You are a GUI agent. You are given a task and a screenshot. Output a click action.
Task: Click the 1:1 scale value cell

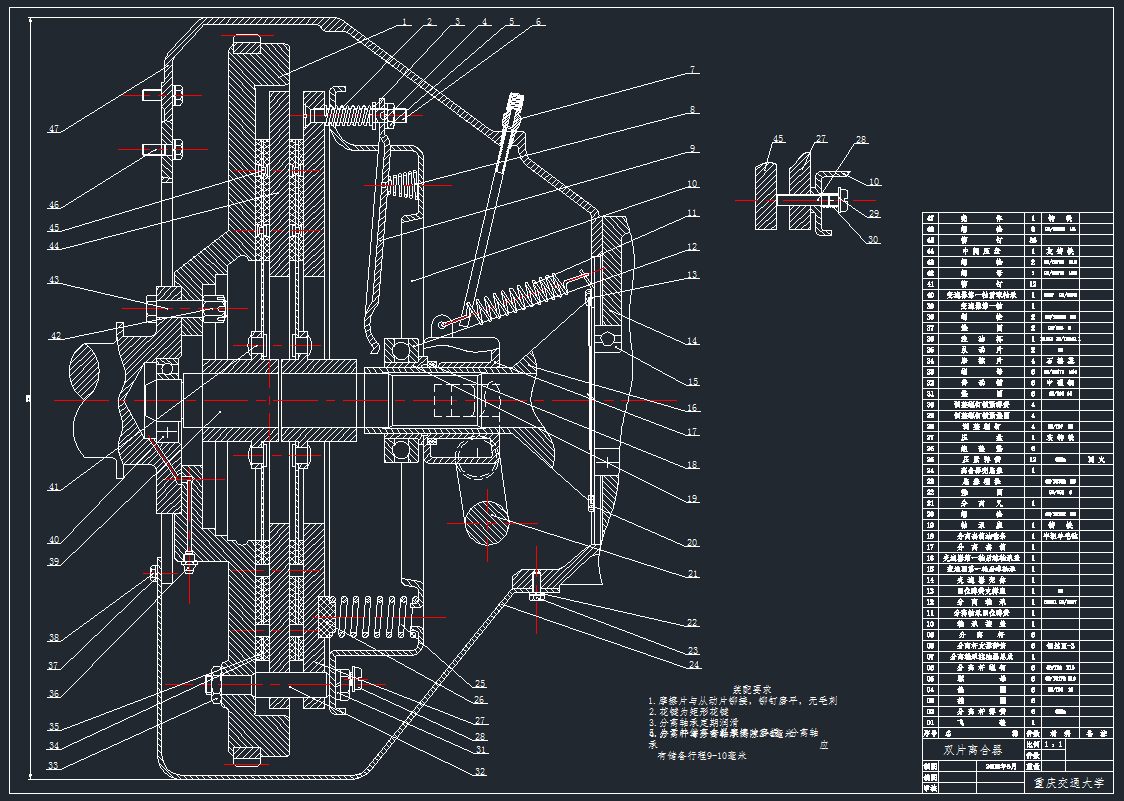[1054, 744]
